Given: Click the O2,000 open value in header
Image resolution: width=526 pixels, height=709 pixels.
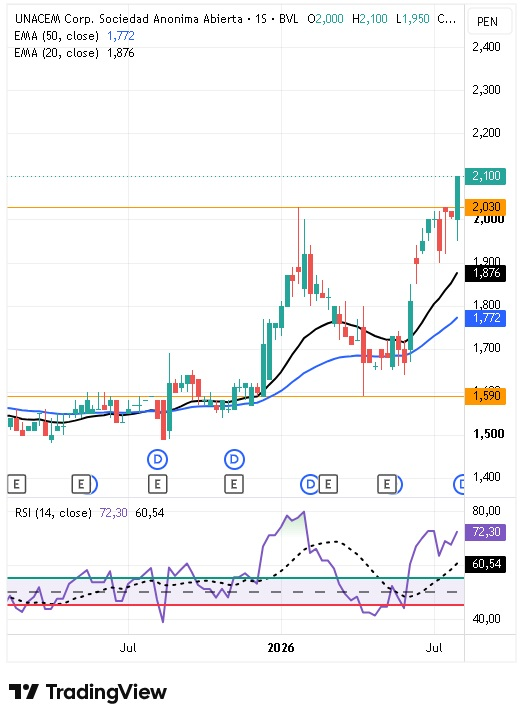Looking at the screenshot, I should pyautogui.click(x=325, y=19).
